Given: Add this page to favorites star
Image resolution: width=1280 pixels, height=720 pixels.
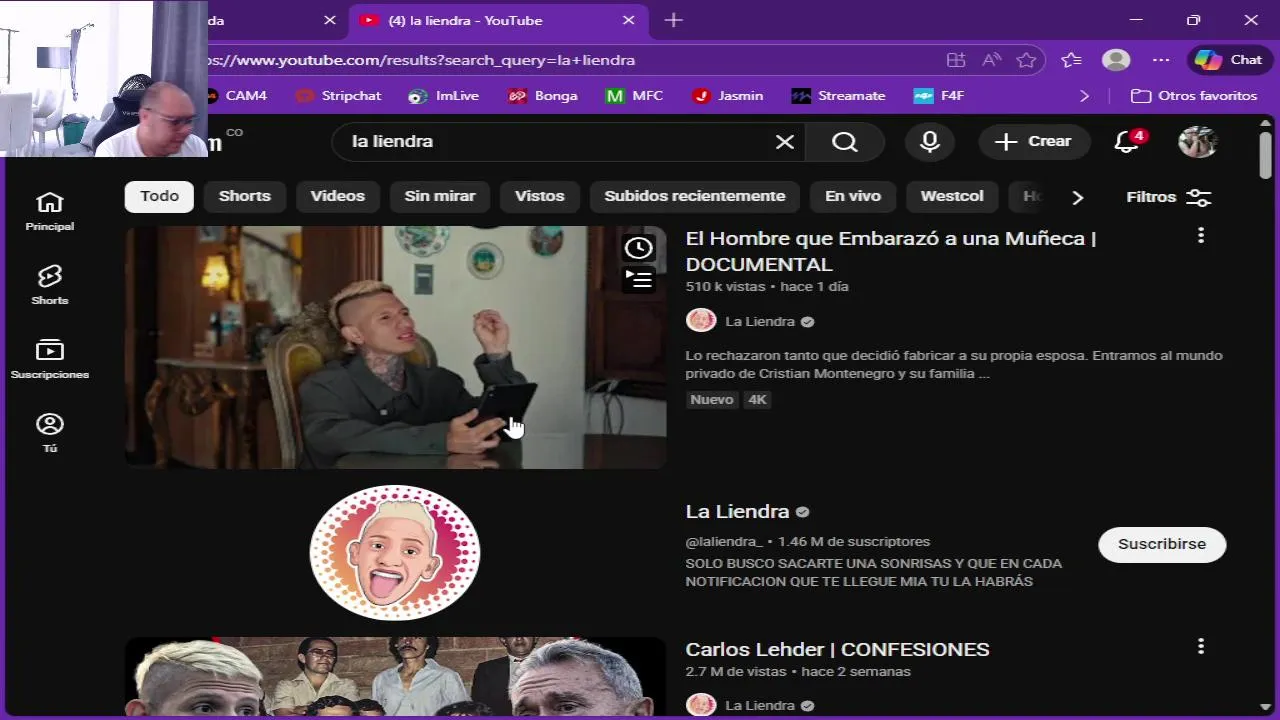Looking at the screenshot, I should 1026,60.
